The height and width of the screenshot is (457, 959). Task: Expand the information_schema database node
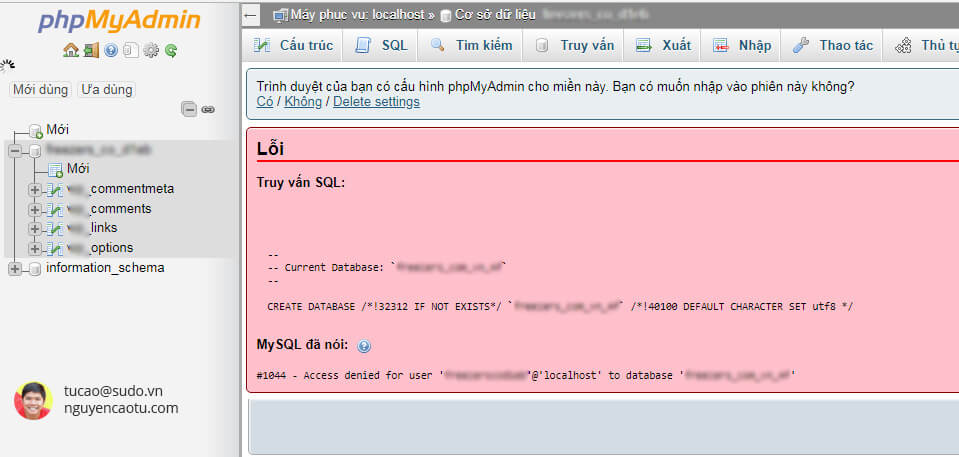pos(15,269)
